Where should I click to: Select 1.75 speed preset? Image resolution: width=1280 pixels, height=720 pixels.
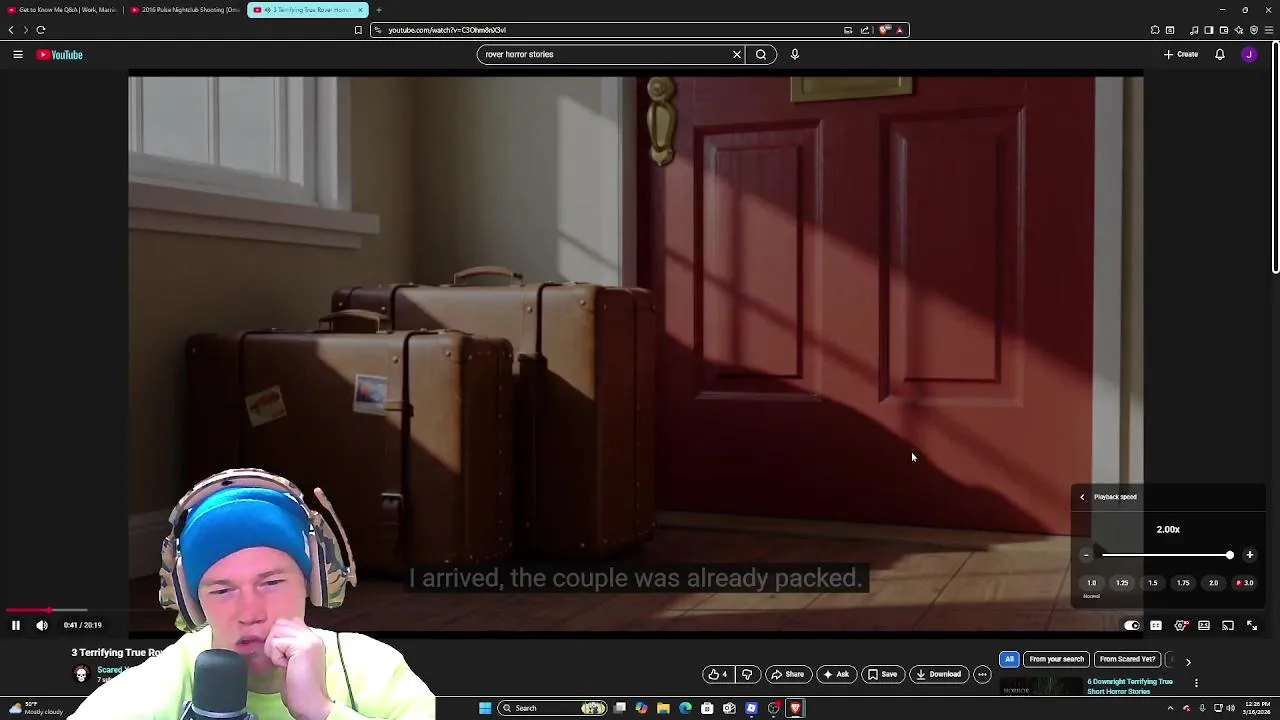click(x=1183, y=583)
